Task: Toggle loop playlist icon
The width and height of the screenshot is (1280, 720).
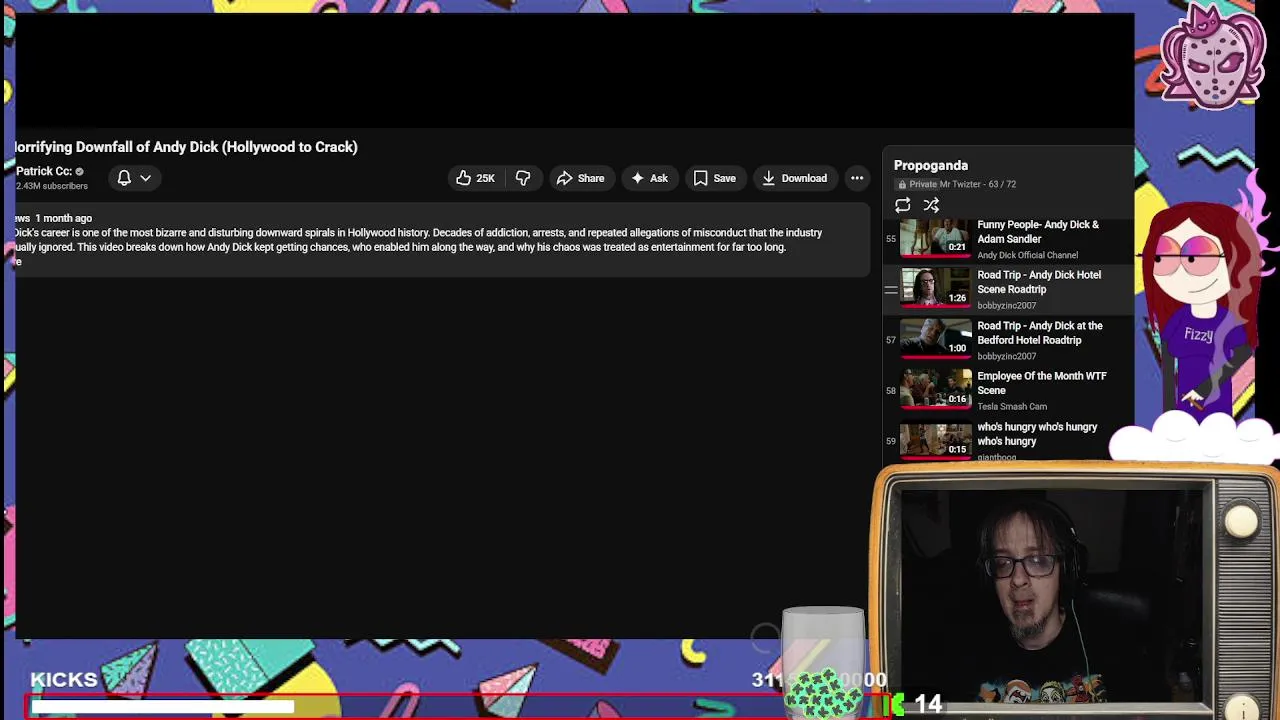Action: tap(902, 205)
